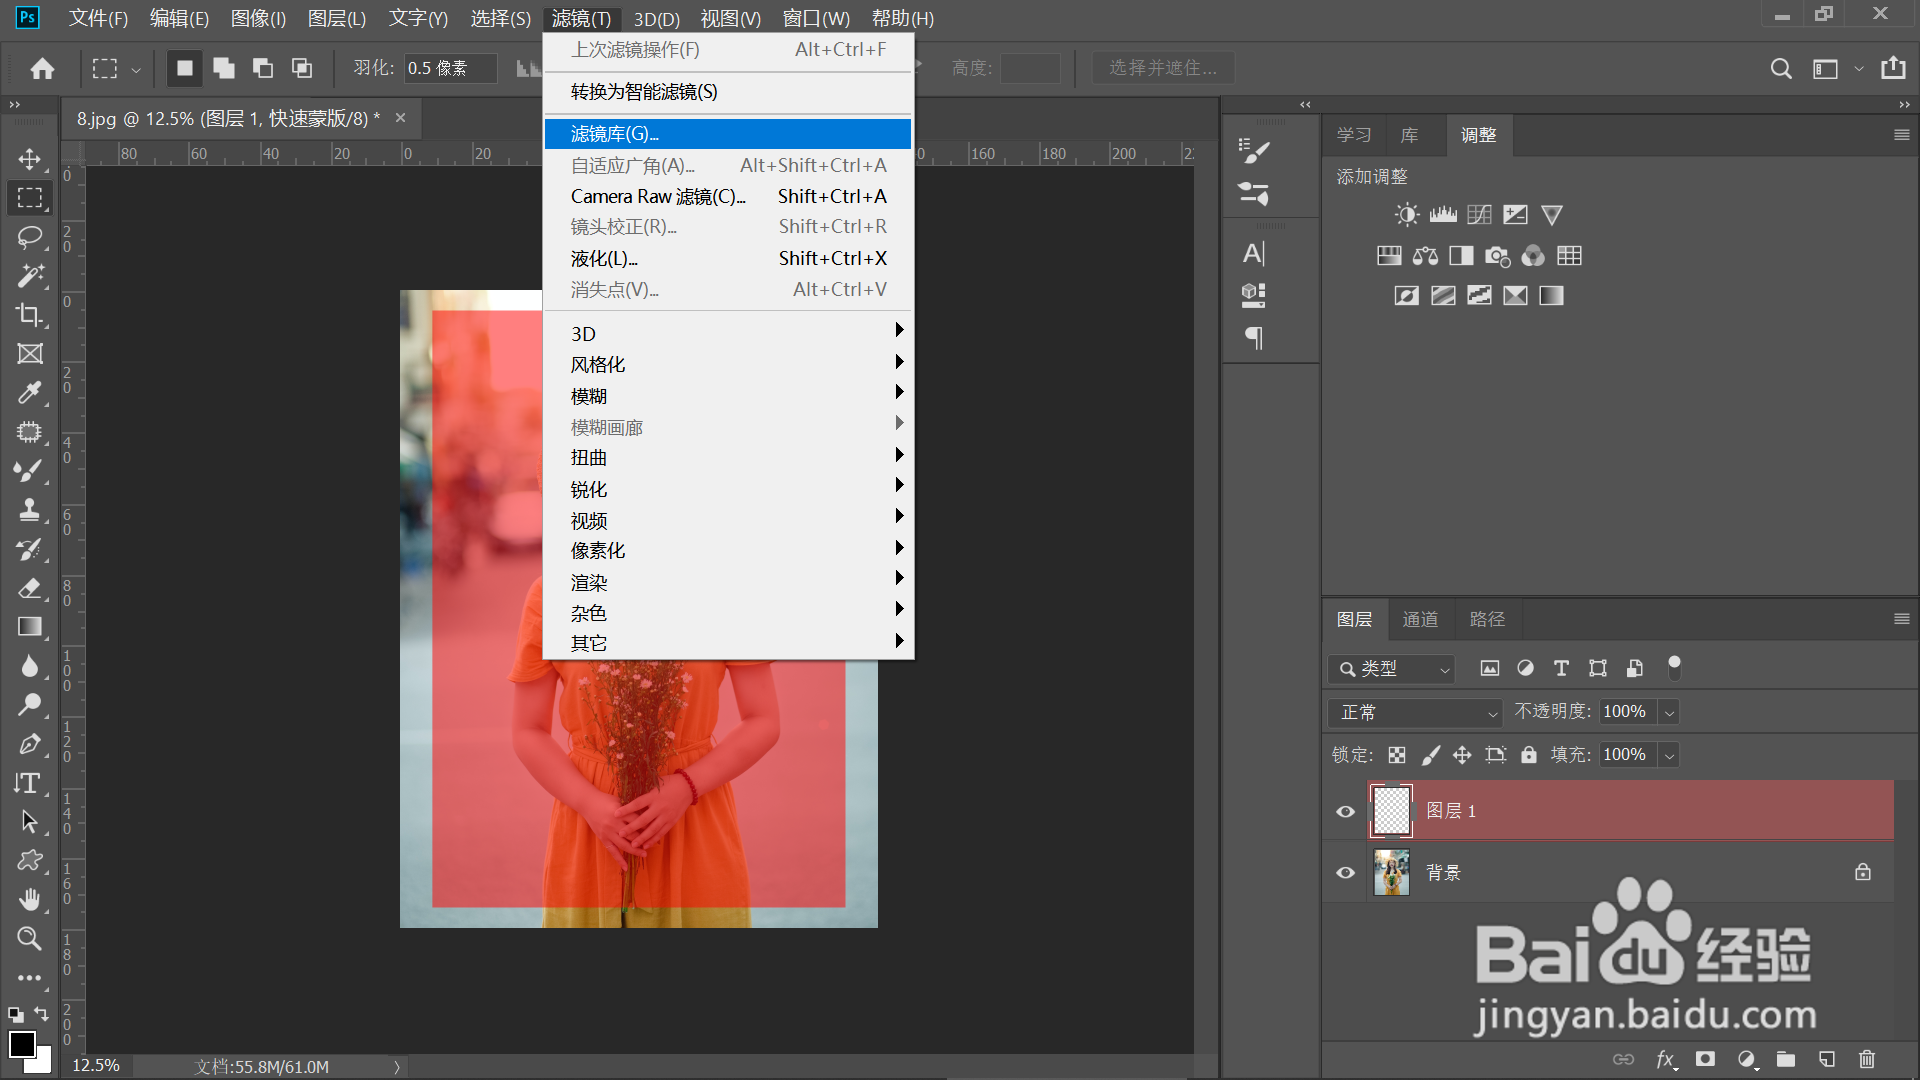1920x1080 pixels.
Task: Select the Hand tool
Action: click(29, 899)
